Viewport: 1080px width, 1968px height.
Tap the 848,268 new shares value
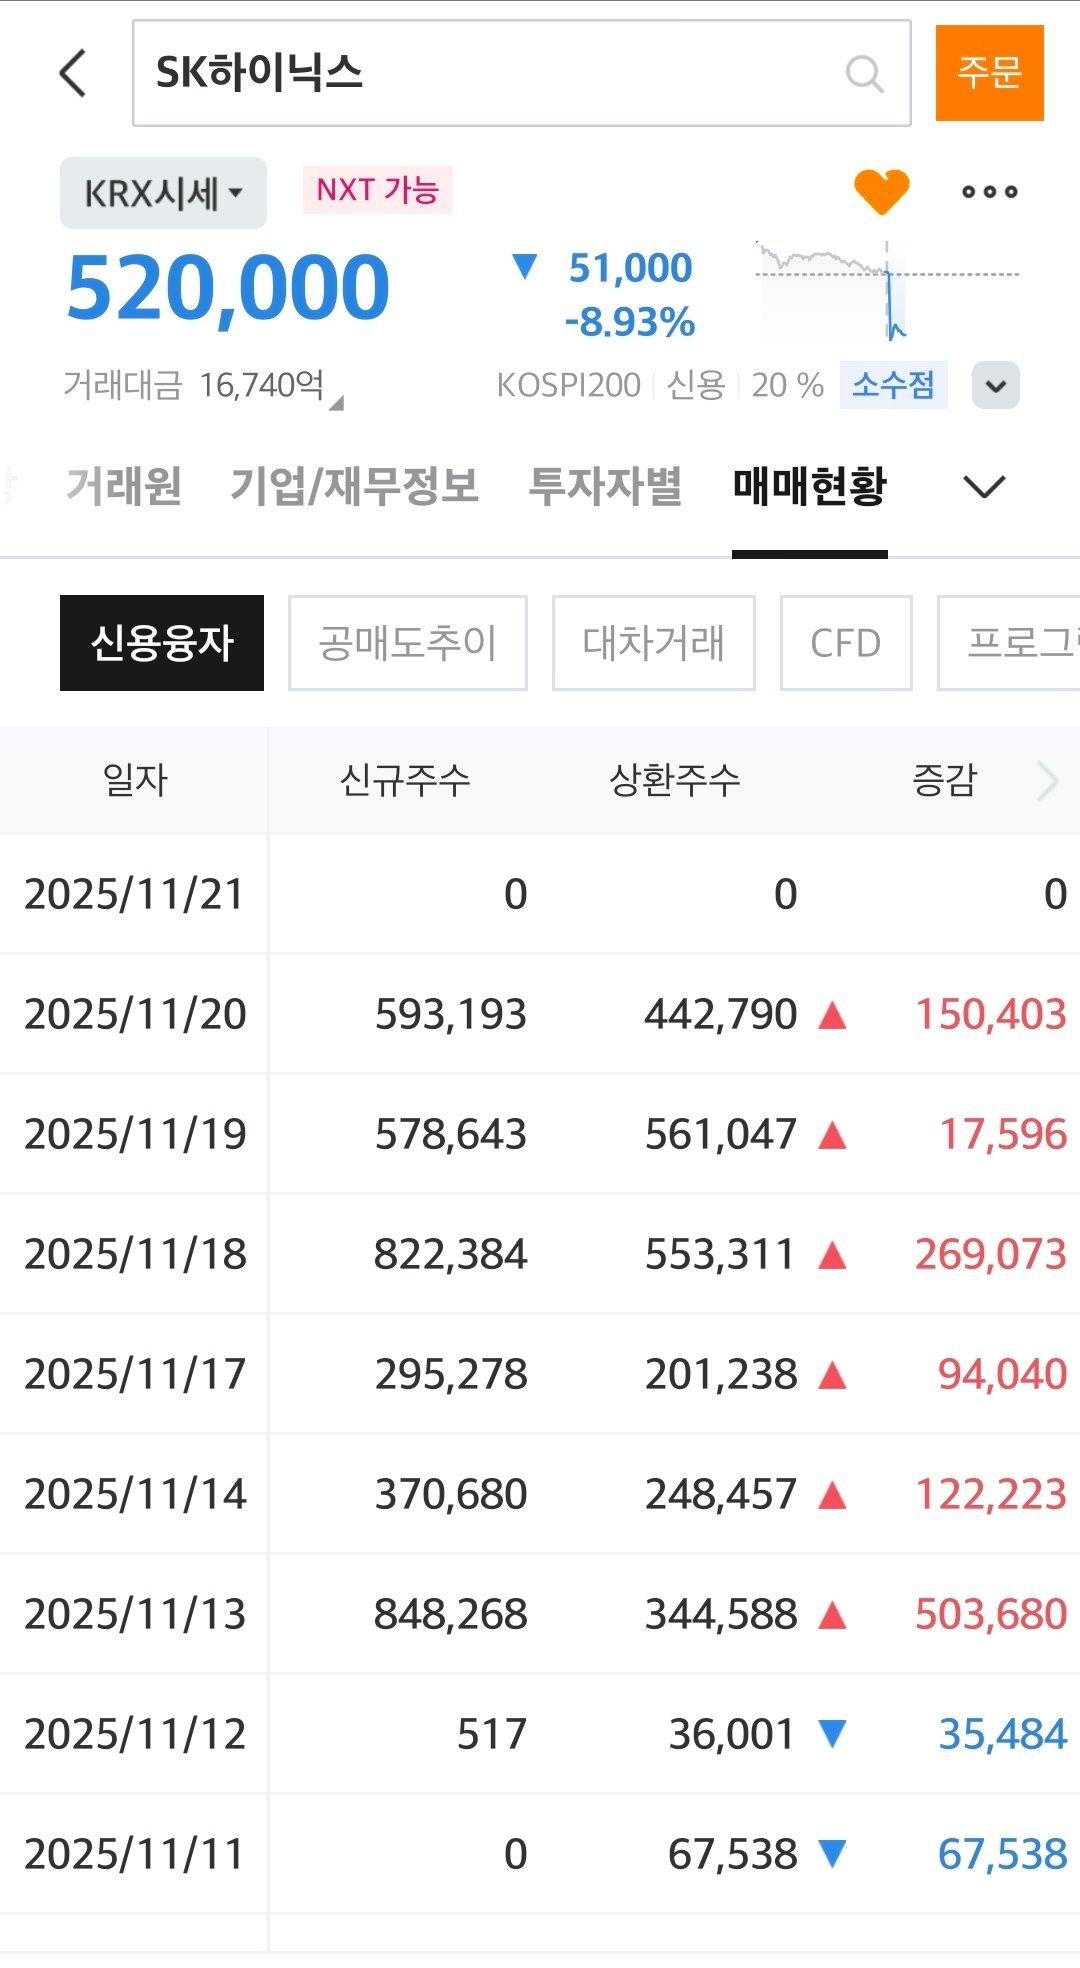(x=451, y=1614)
